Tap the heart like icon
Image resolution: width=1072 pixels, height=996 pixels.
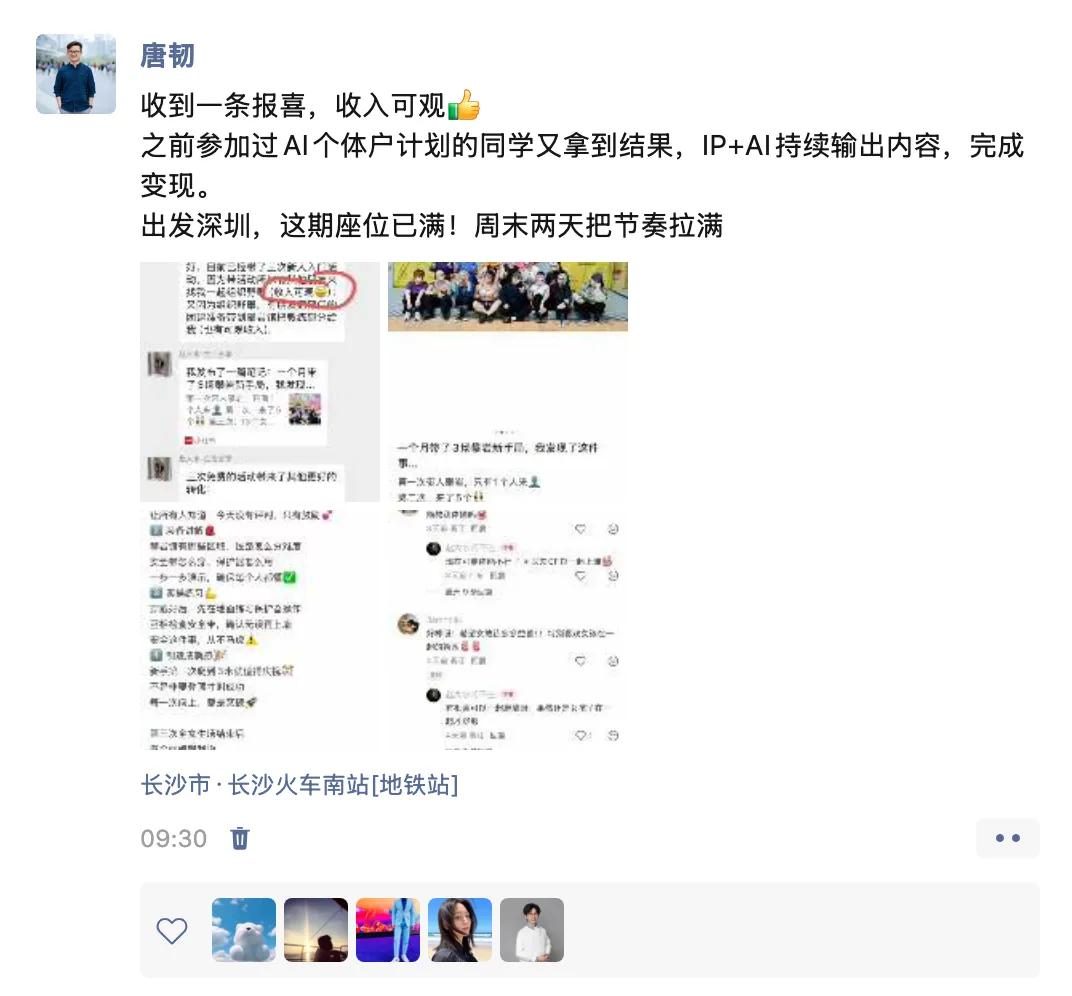coord(172,930)
